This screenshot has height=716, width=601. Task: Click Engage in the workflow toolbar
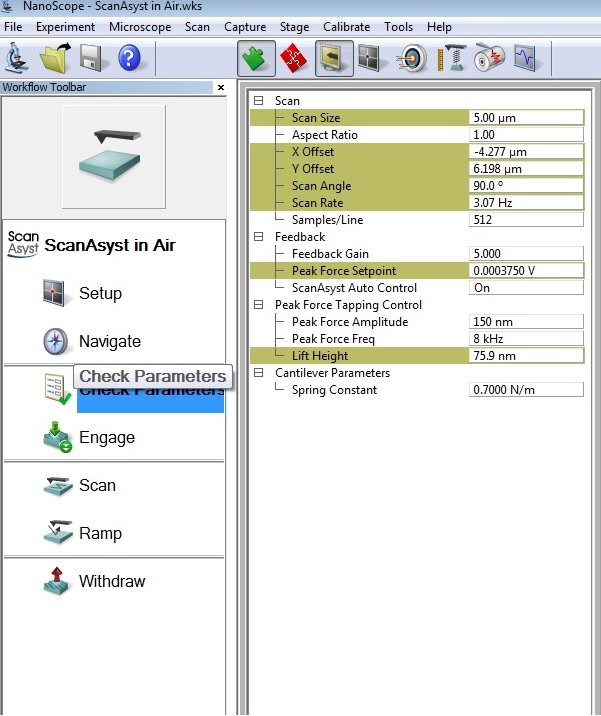point(106,437)
